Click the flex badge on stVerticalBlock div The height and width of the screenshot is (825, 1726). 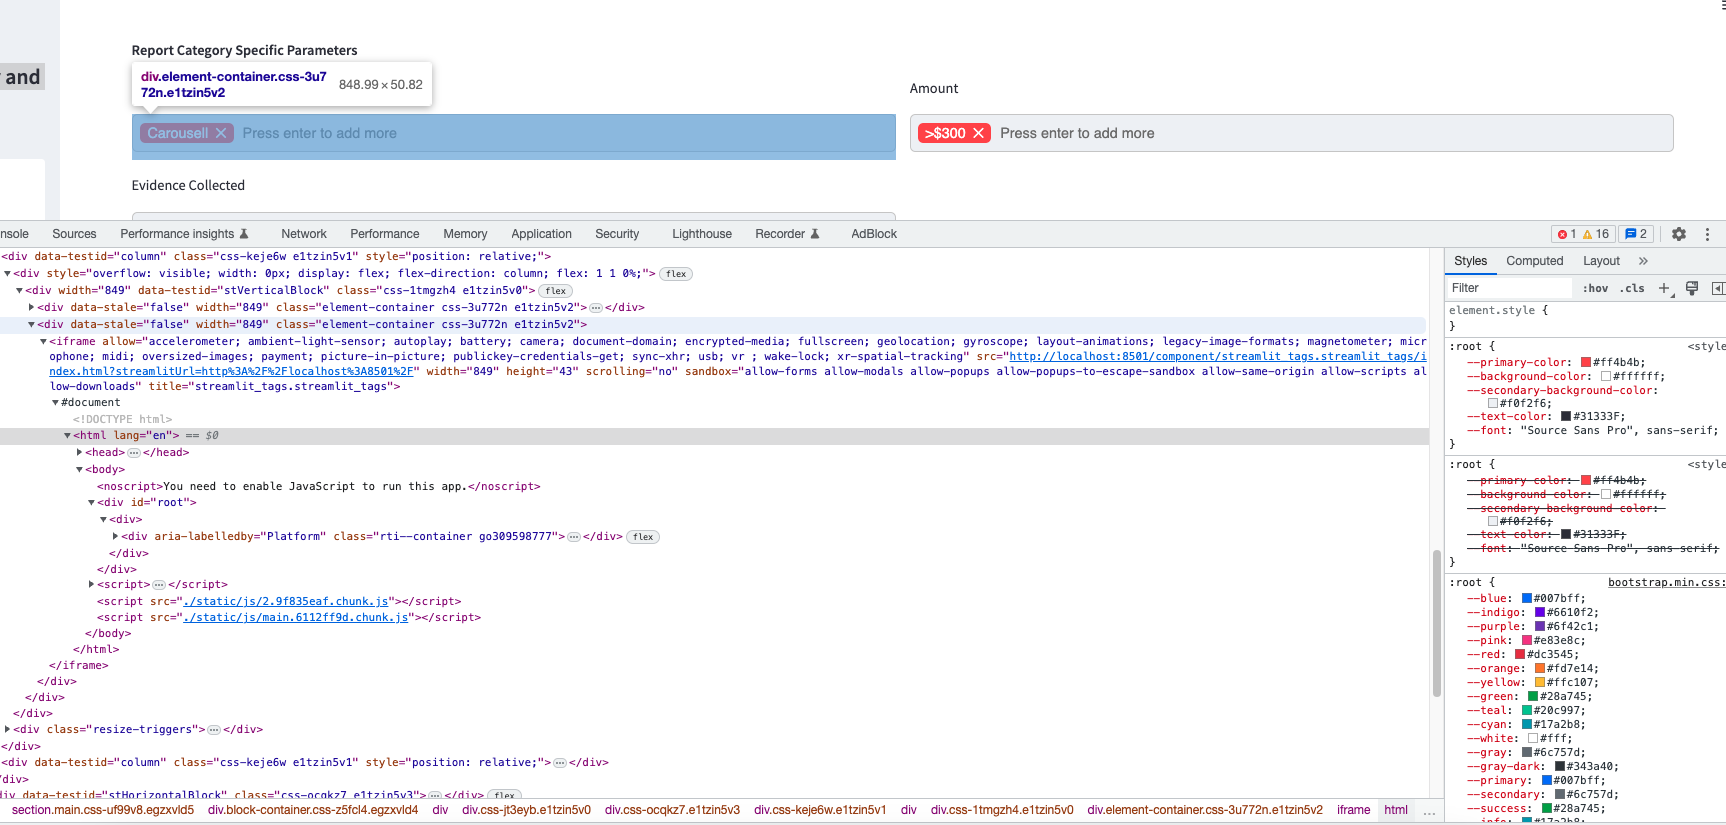coord(556,291)
